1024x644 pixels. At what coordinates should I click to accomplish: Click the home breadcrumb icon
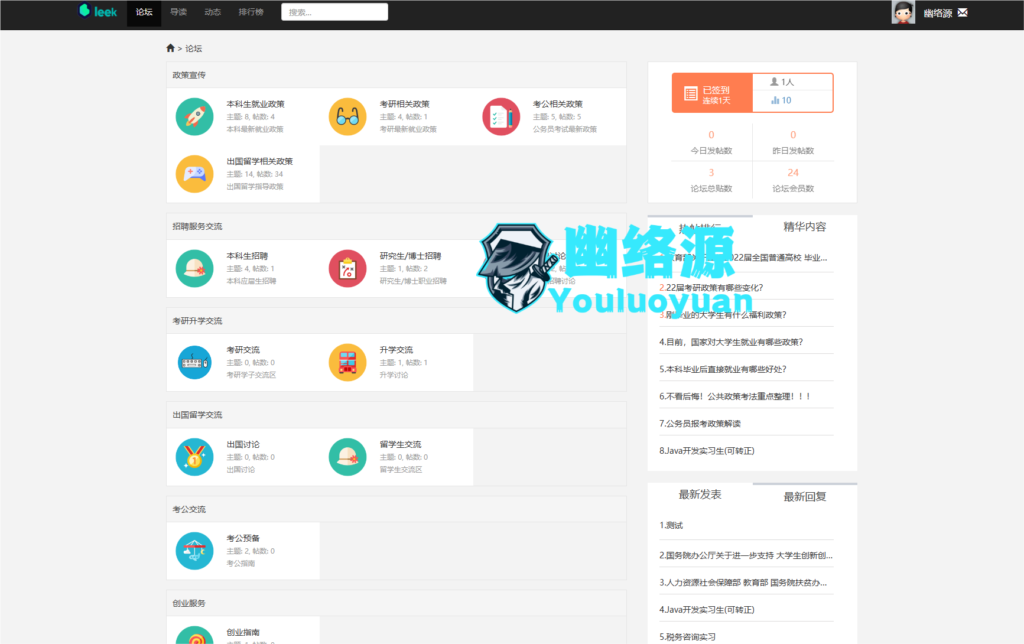coord(170,48)
